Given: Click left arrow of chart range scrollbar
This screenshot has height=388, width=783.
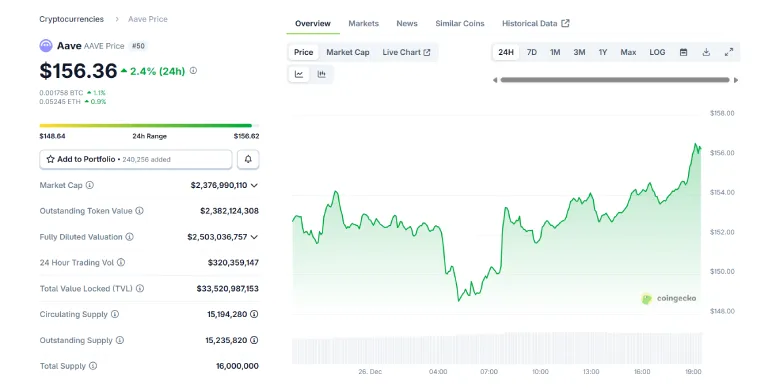Looking at the screenshot, I should click(x=495, y=80).
